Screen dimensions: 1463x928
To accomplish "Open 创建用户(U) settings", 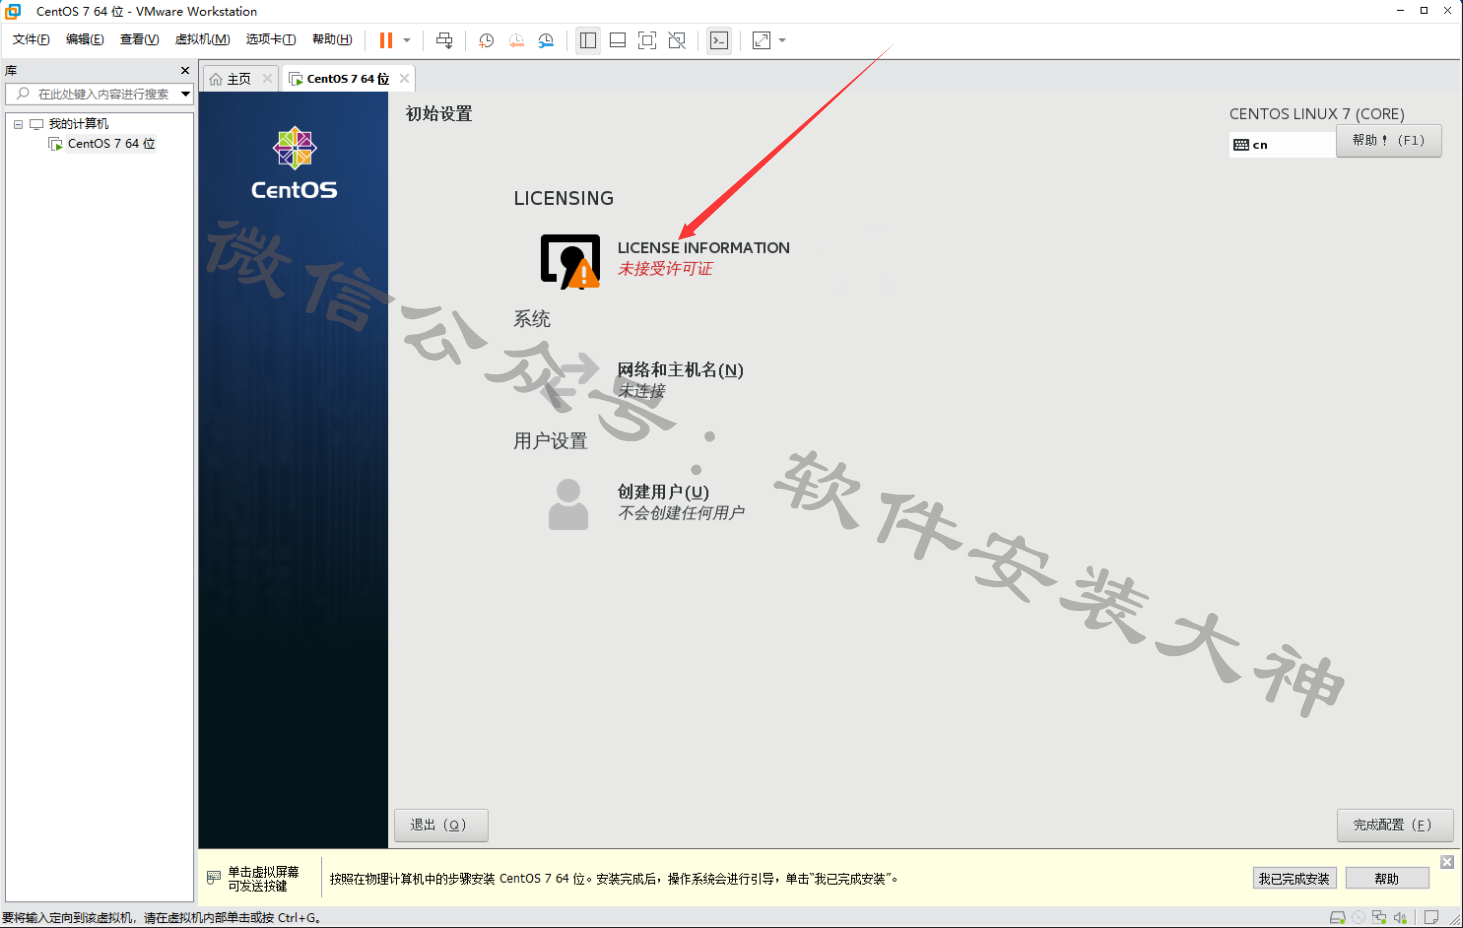I will pos(663,492).
